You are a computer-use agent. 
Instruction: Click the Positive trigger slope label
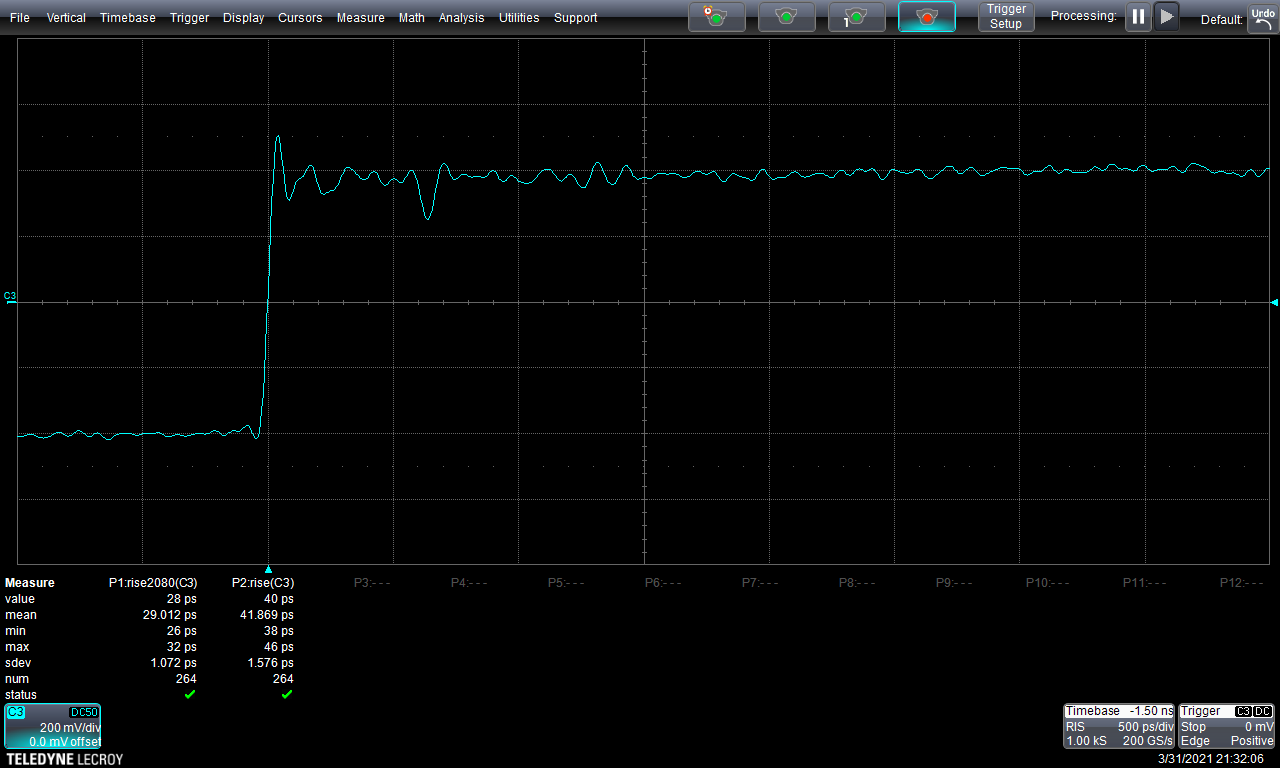[1251, 741]
